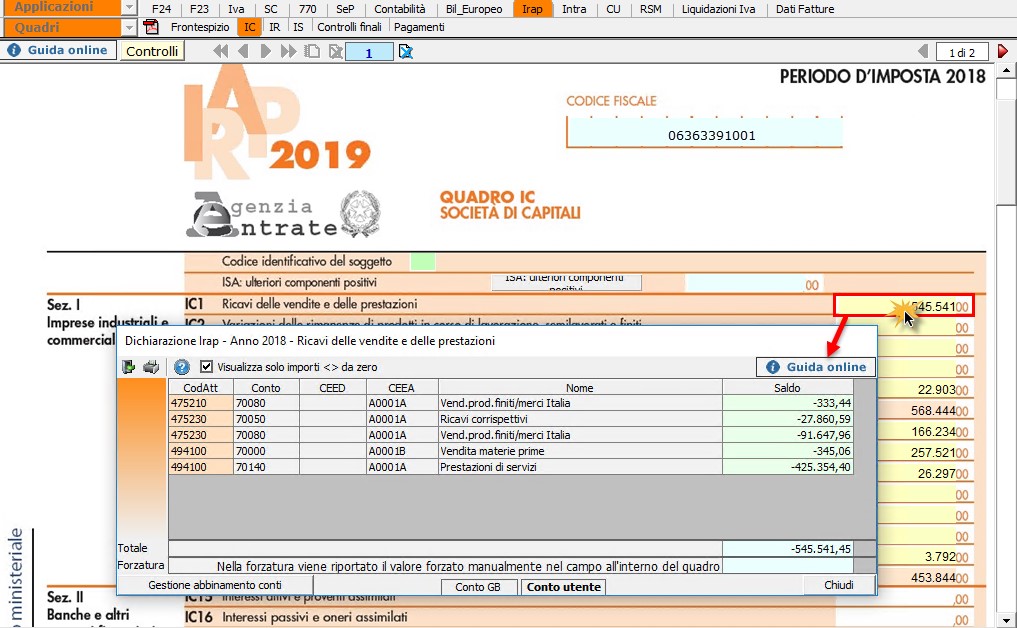Open help question mark in dialog toolbar

click(x=182, y=367)
